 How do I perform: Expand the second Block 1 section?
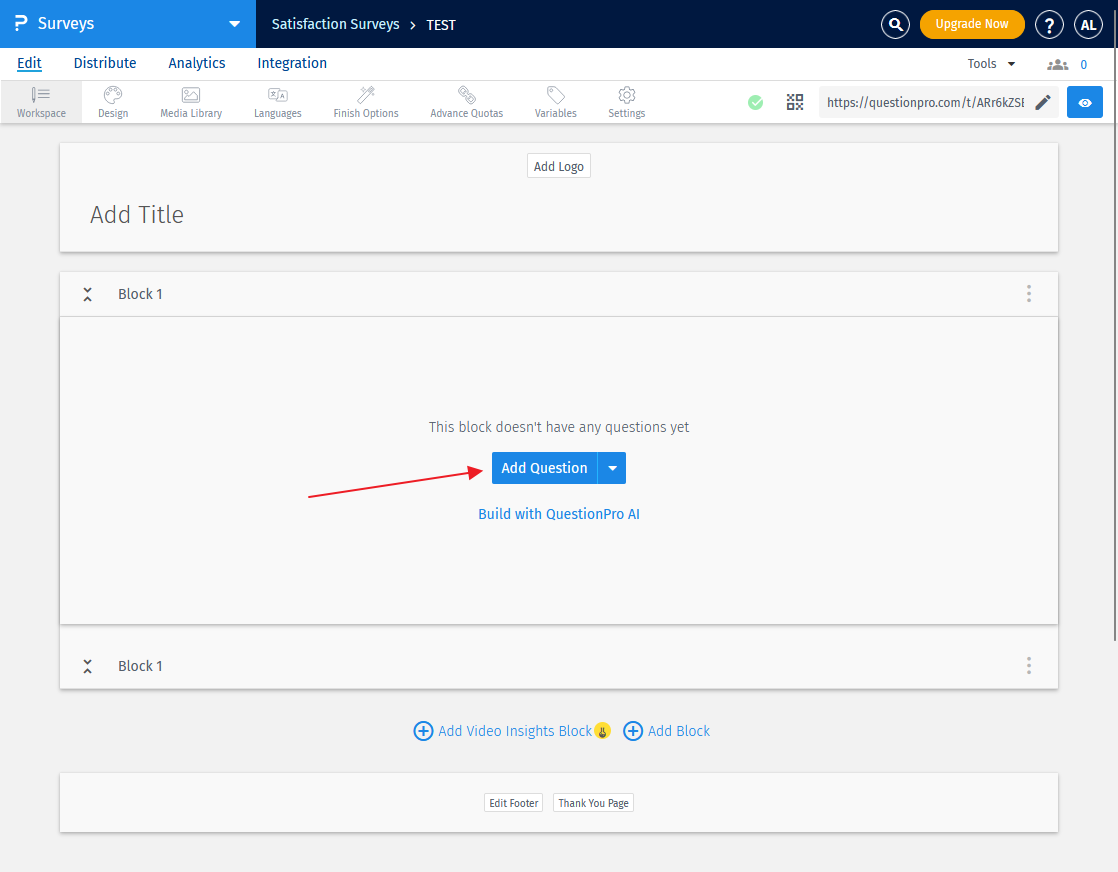(88, 666)
